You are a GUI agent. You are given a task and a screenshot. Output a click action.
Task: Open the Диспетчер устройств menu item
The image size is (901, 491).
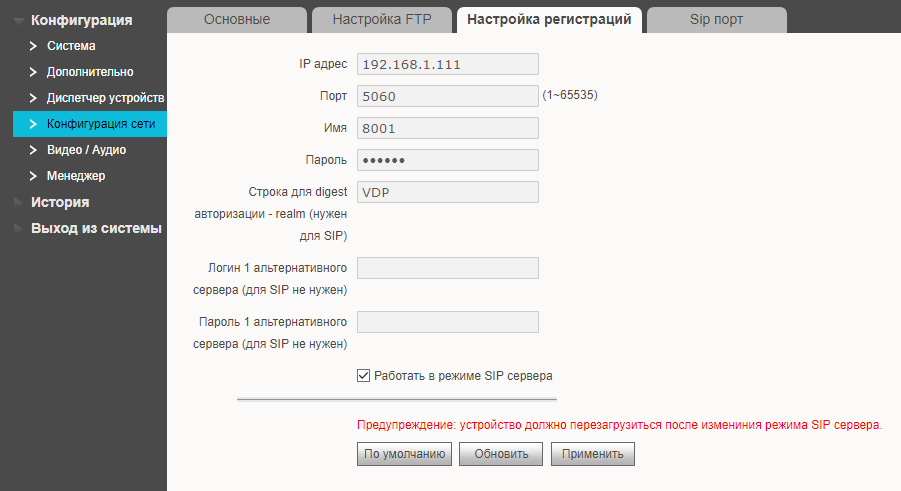[106, 98]
